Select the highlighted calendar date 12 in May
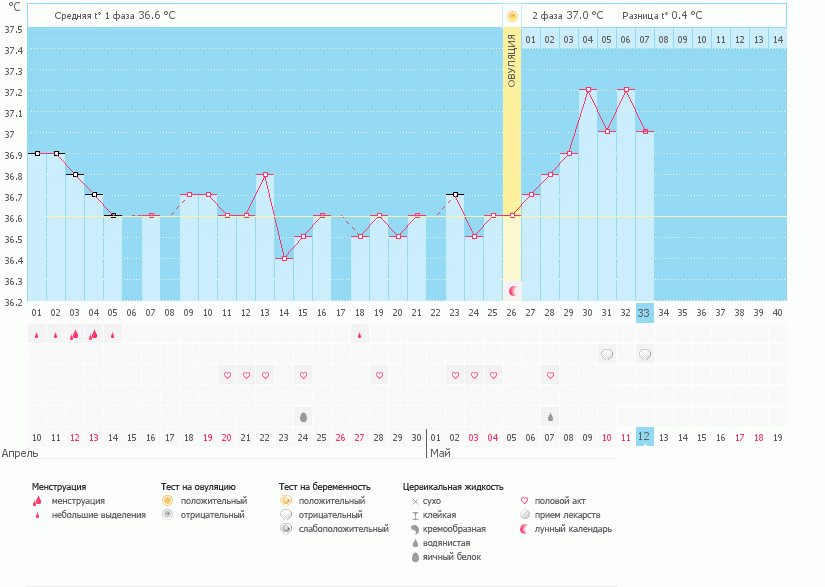Viewport: 825px width, 587px height. click(644, 437)
